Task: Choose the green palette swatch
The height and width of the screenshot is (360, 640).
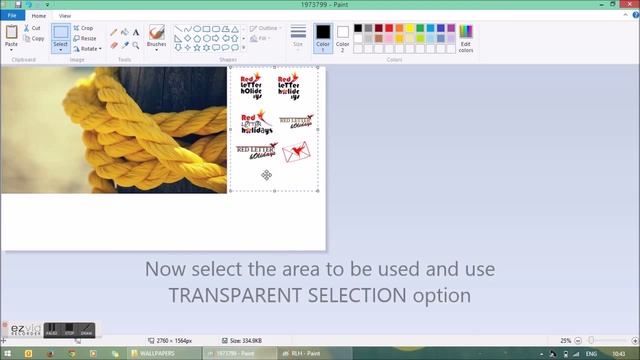Action: click(x=420, y=28)
